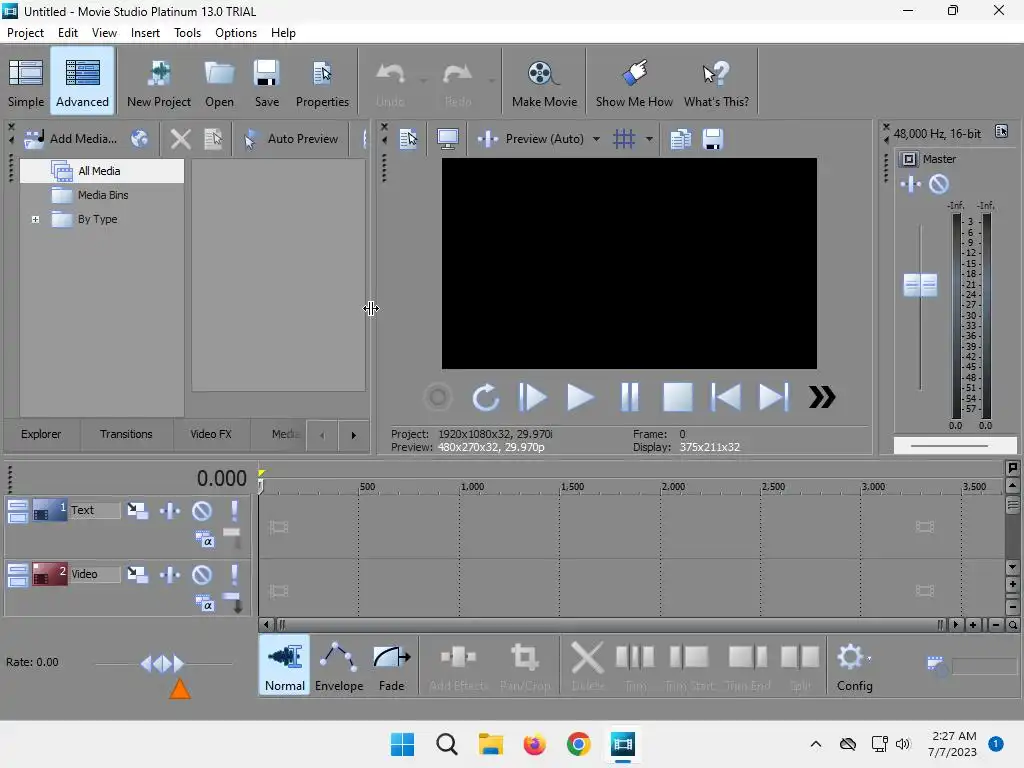Image resolution: width=1024 pixels, height=768 pixels.
Task: Mute the Master bus
Action: pyautogui.click(x=938, y=185)
